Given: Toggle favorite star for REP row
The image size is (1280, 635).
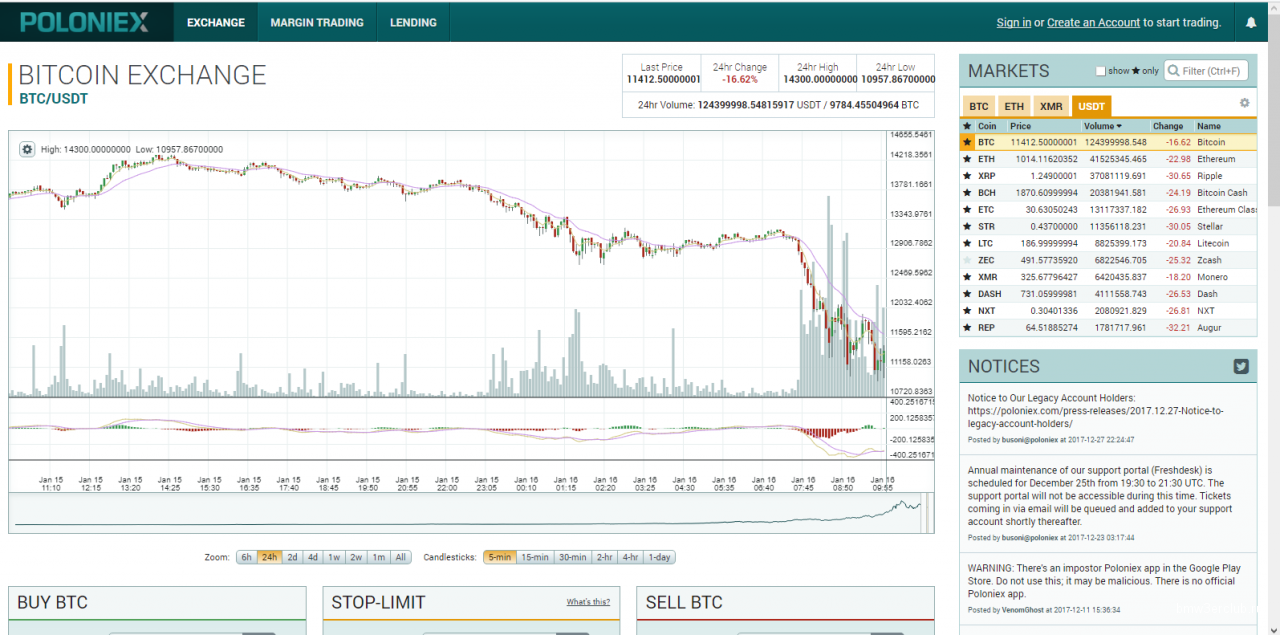Looking at the screenshot, I should 966,328.
